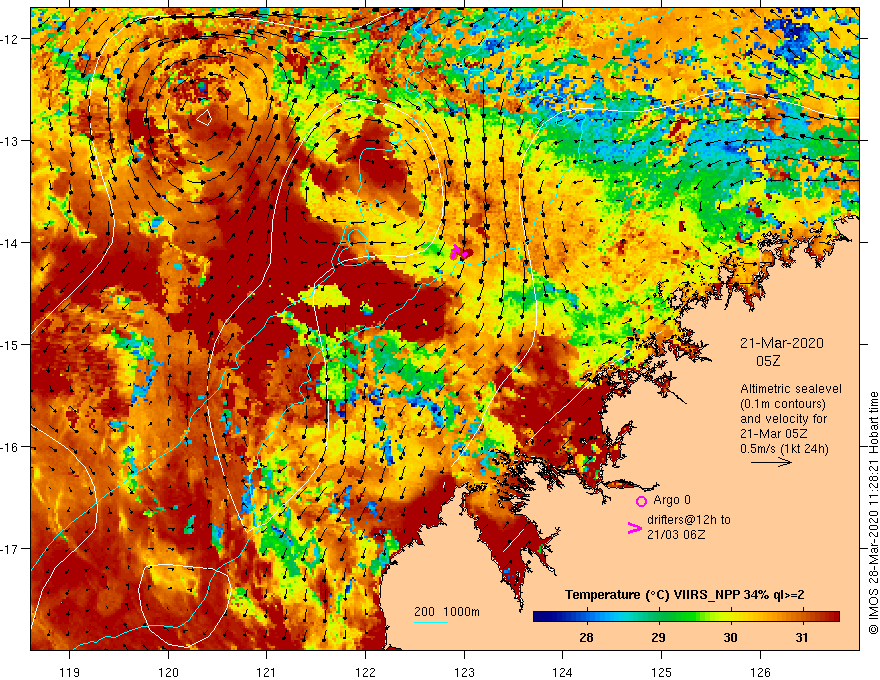The image size is (880, 680).
Task: Click the 0.5m/s reference velocity arrow
Action: click(x=771, y=462)
